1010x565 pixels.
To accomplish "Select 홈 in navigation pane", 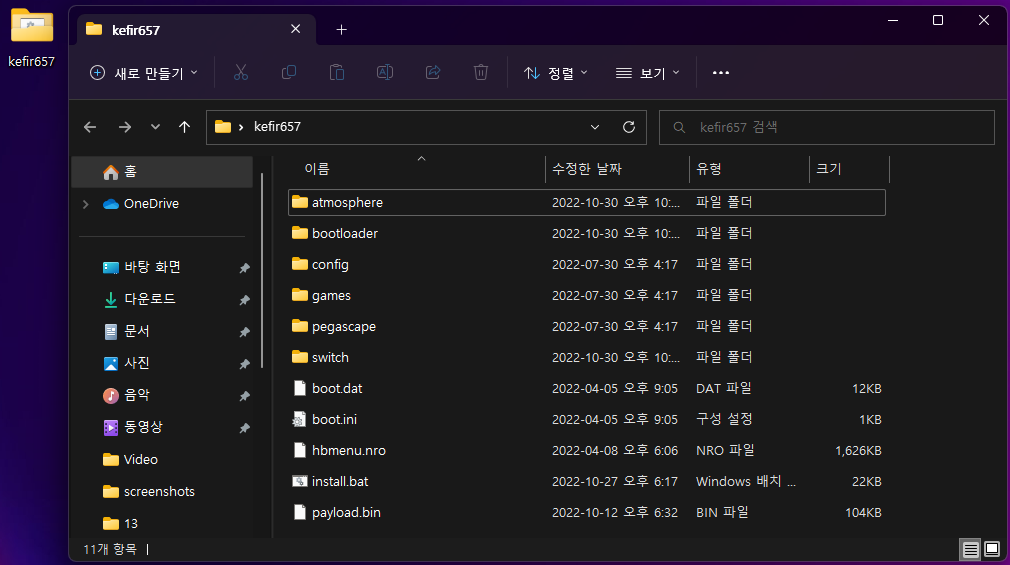I will [x=162, y=172].
